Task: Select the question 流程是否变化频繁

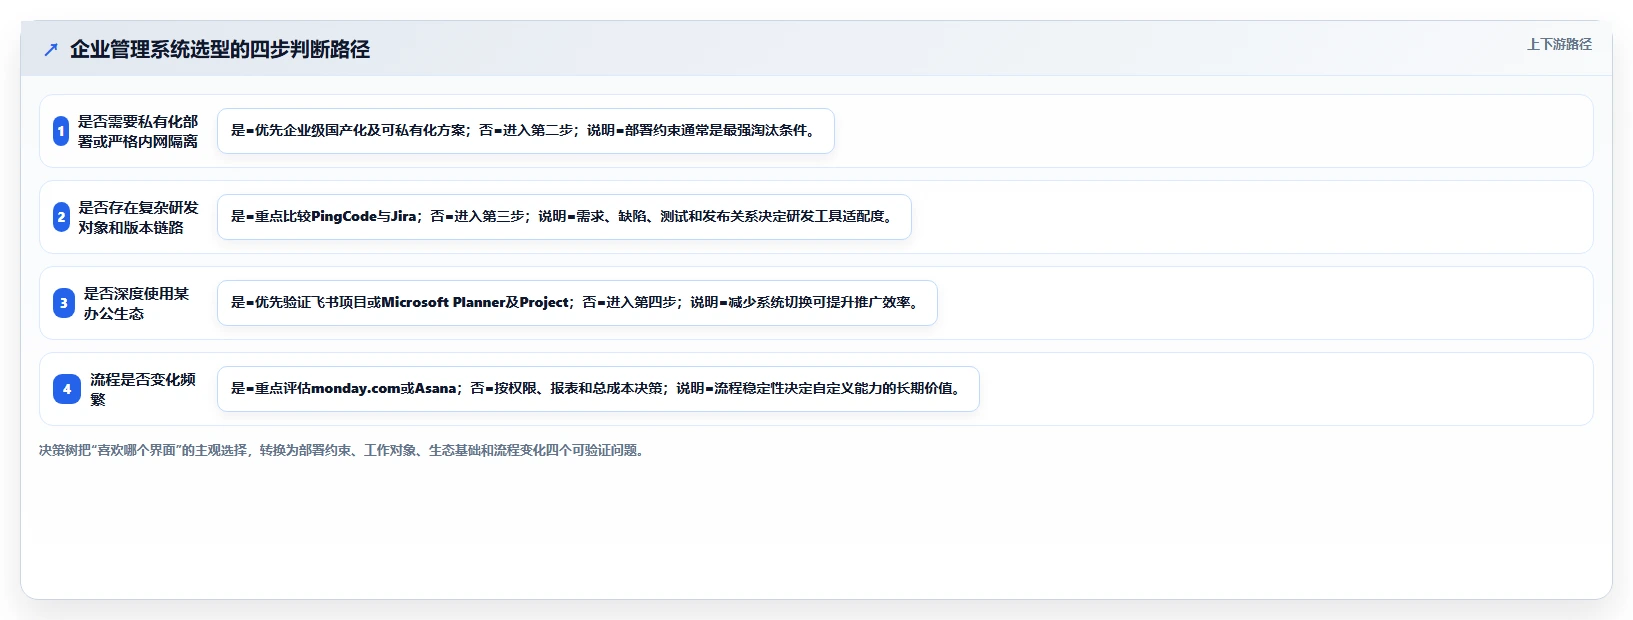Action: pyautogui.click(x=143, y=389)
